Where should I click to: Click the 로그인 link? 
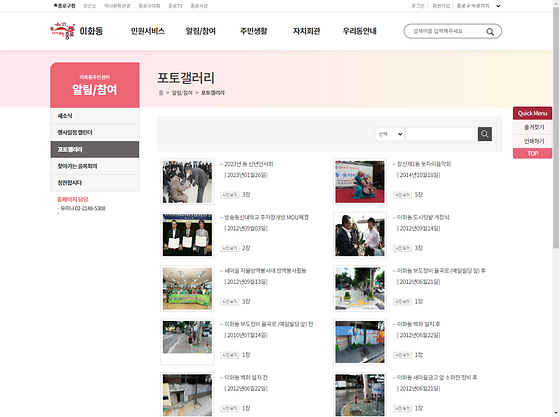pyautogui.click(x=418, y=6)
